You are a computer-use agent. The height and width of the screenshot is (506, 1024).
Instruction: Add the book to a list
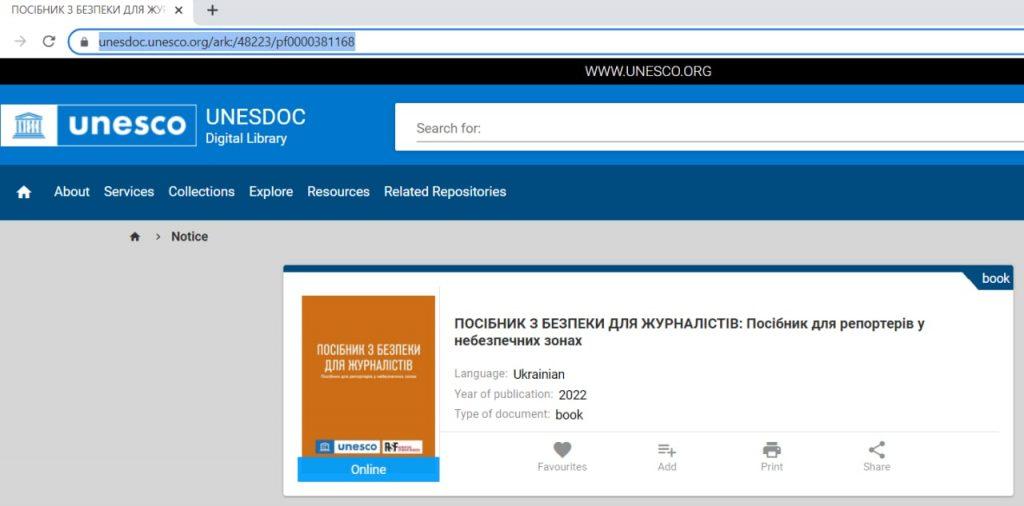coord(667,457)
